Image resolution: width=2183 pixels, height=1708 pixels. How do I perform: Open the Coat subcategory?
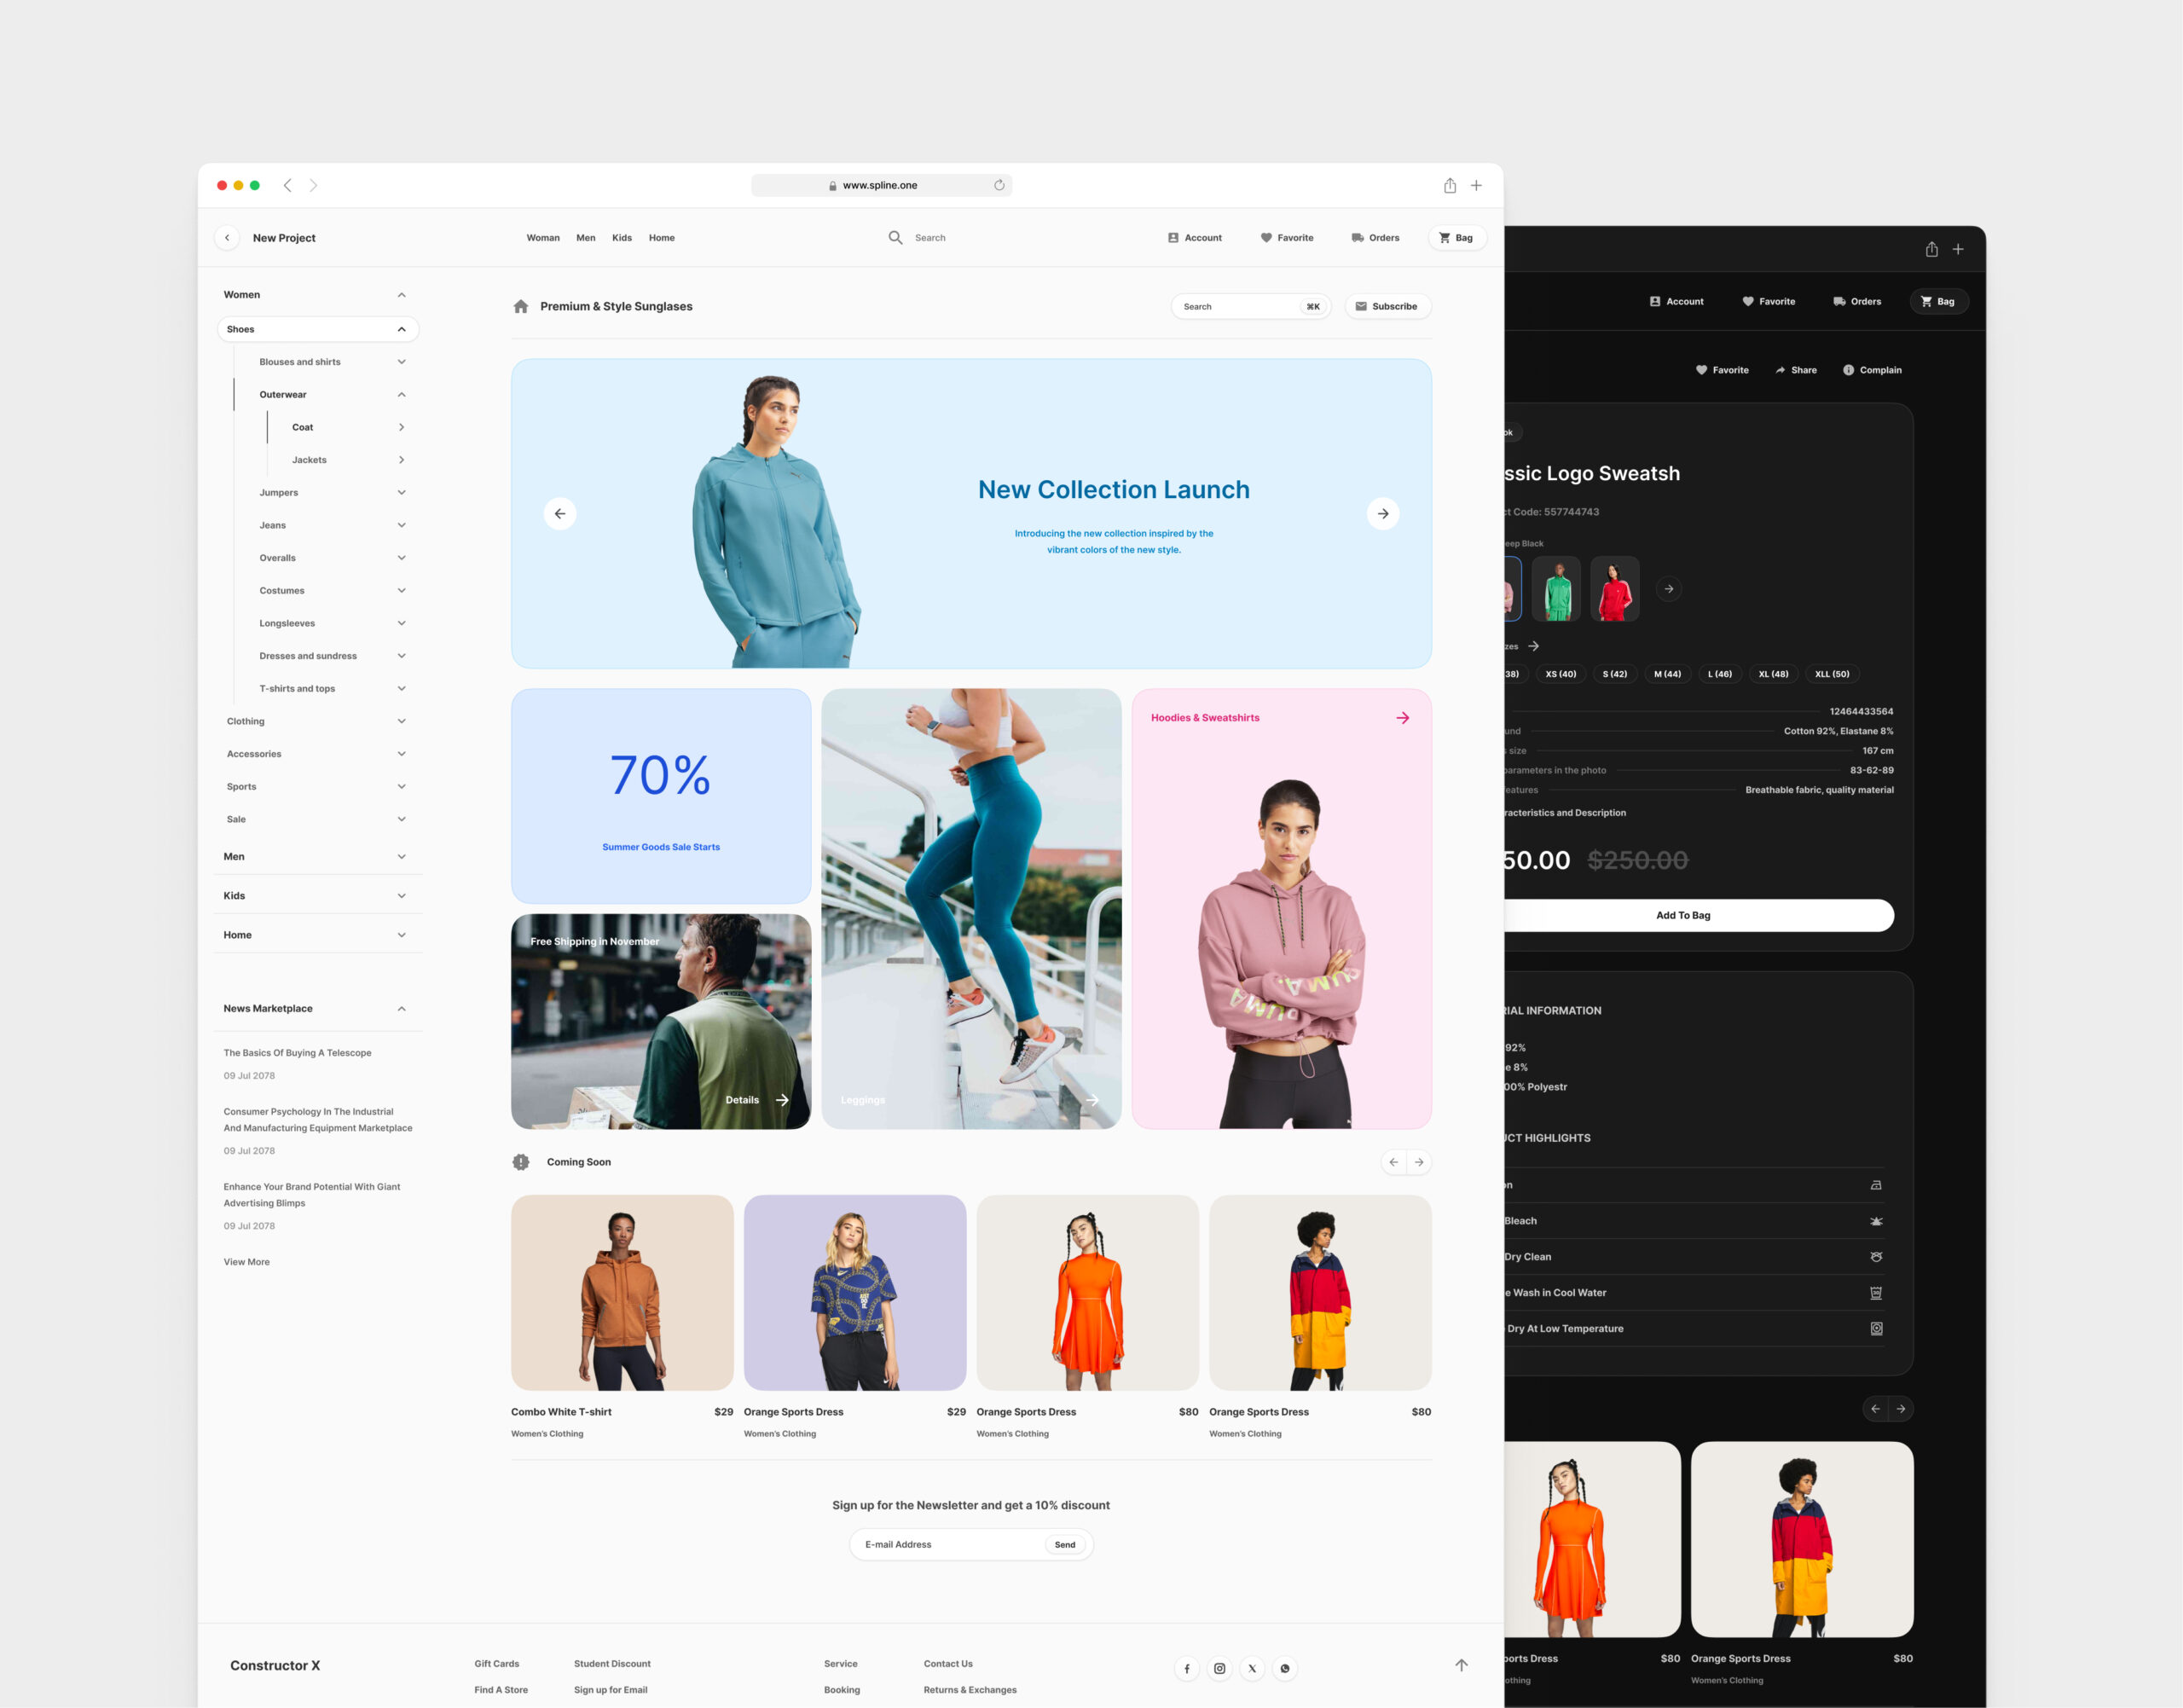pos(401,427)
